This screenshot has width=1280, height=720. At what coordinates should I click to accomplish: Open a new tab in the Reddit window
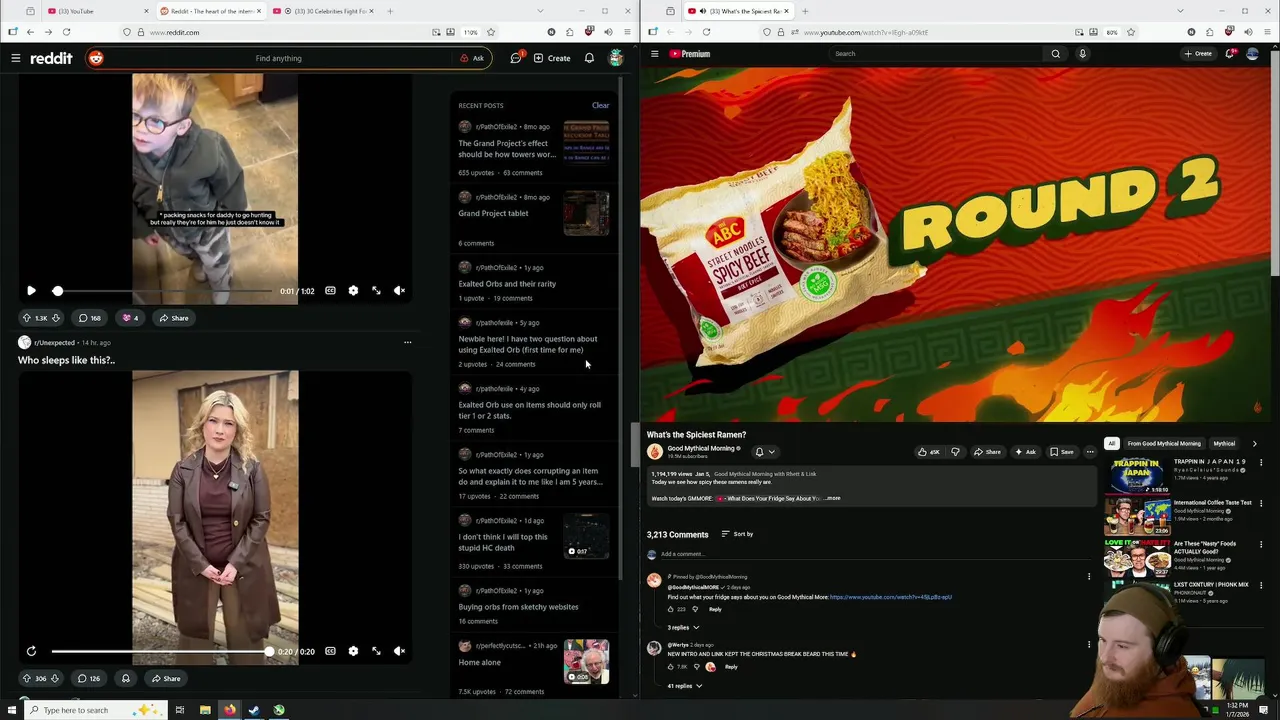(x=390, y=11)
